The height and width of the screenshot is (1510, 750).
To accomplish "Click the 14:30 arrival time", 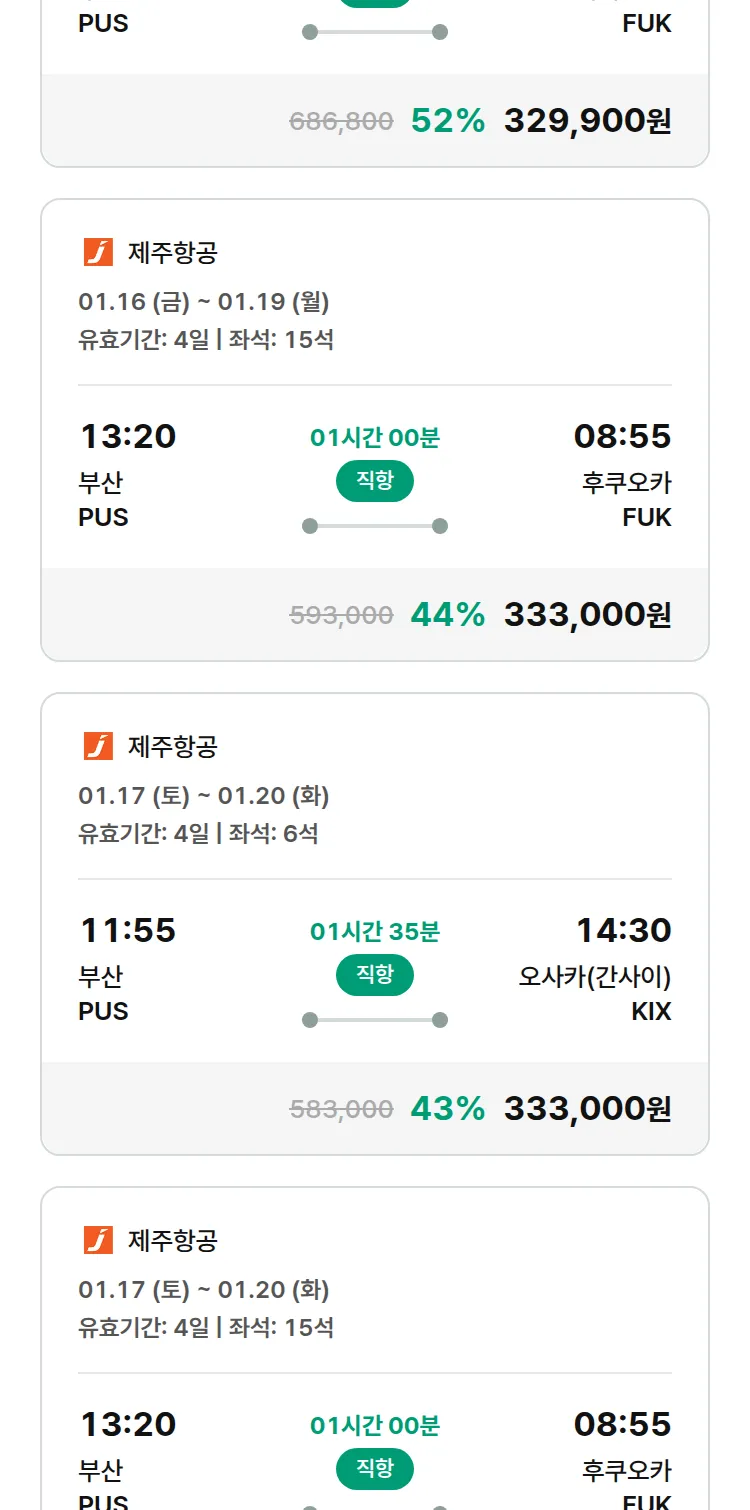I will pyautogui.click(x=623, y=931).
